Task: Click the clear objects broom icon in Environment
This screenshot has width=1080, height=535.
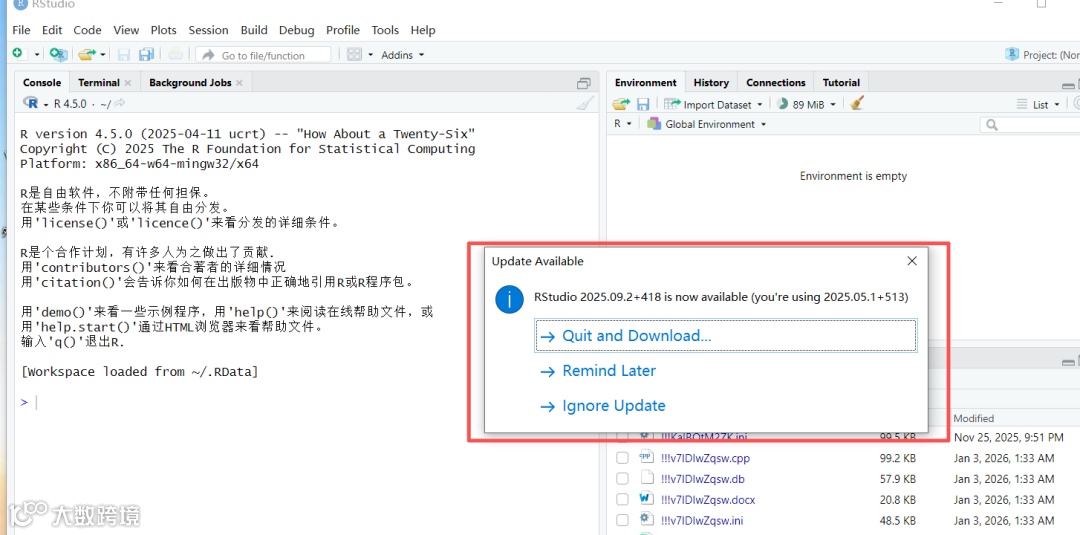Action: (856, 103)
